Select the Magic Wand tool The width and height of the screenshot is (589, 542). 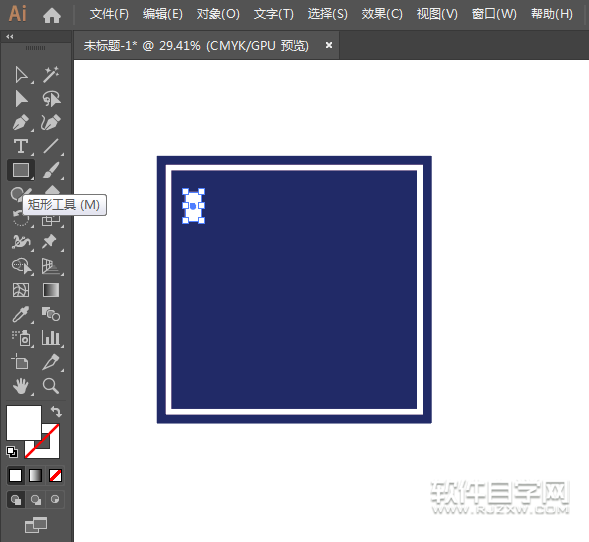click(x=50, y=74)
